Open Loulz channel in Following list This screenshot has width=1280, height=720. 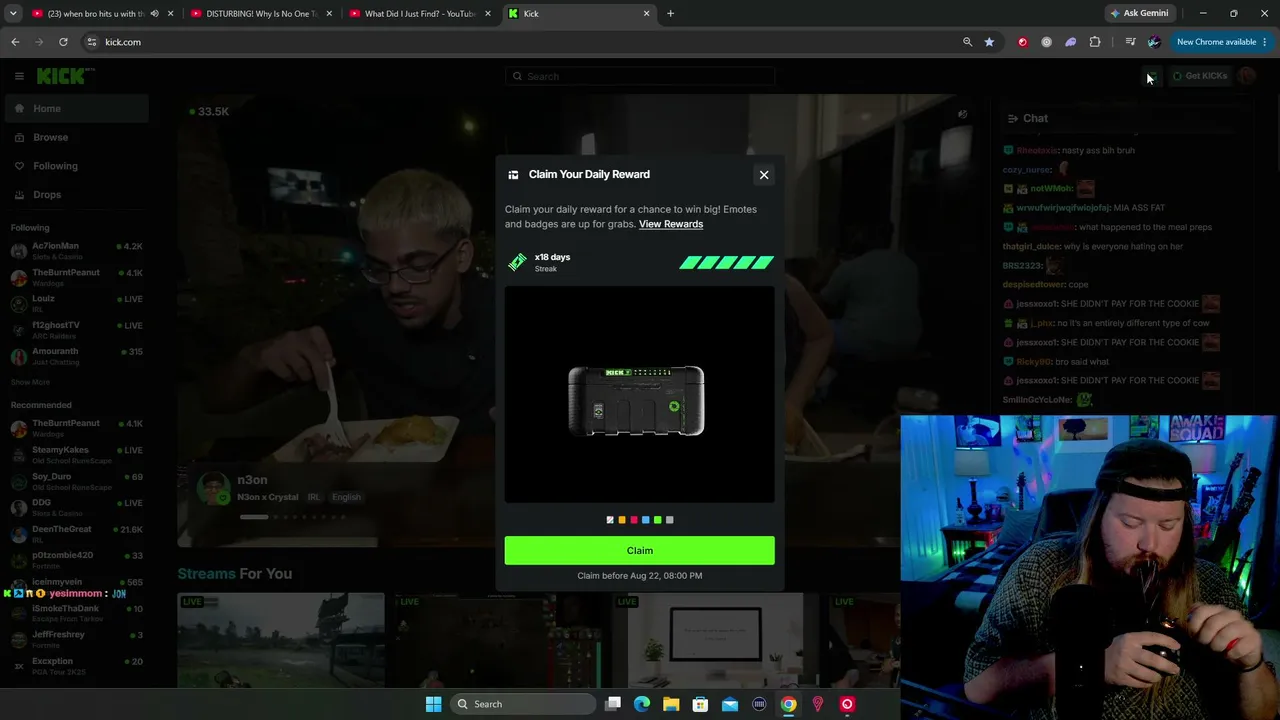pos(77,303)
